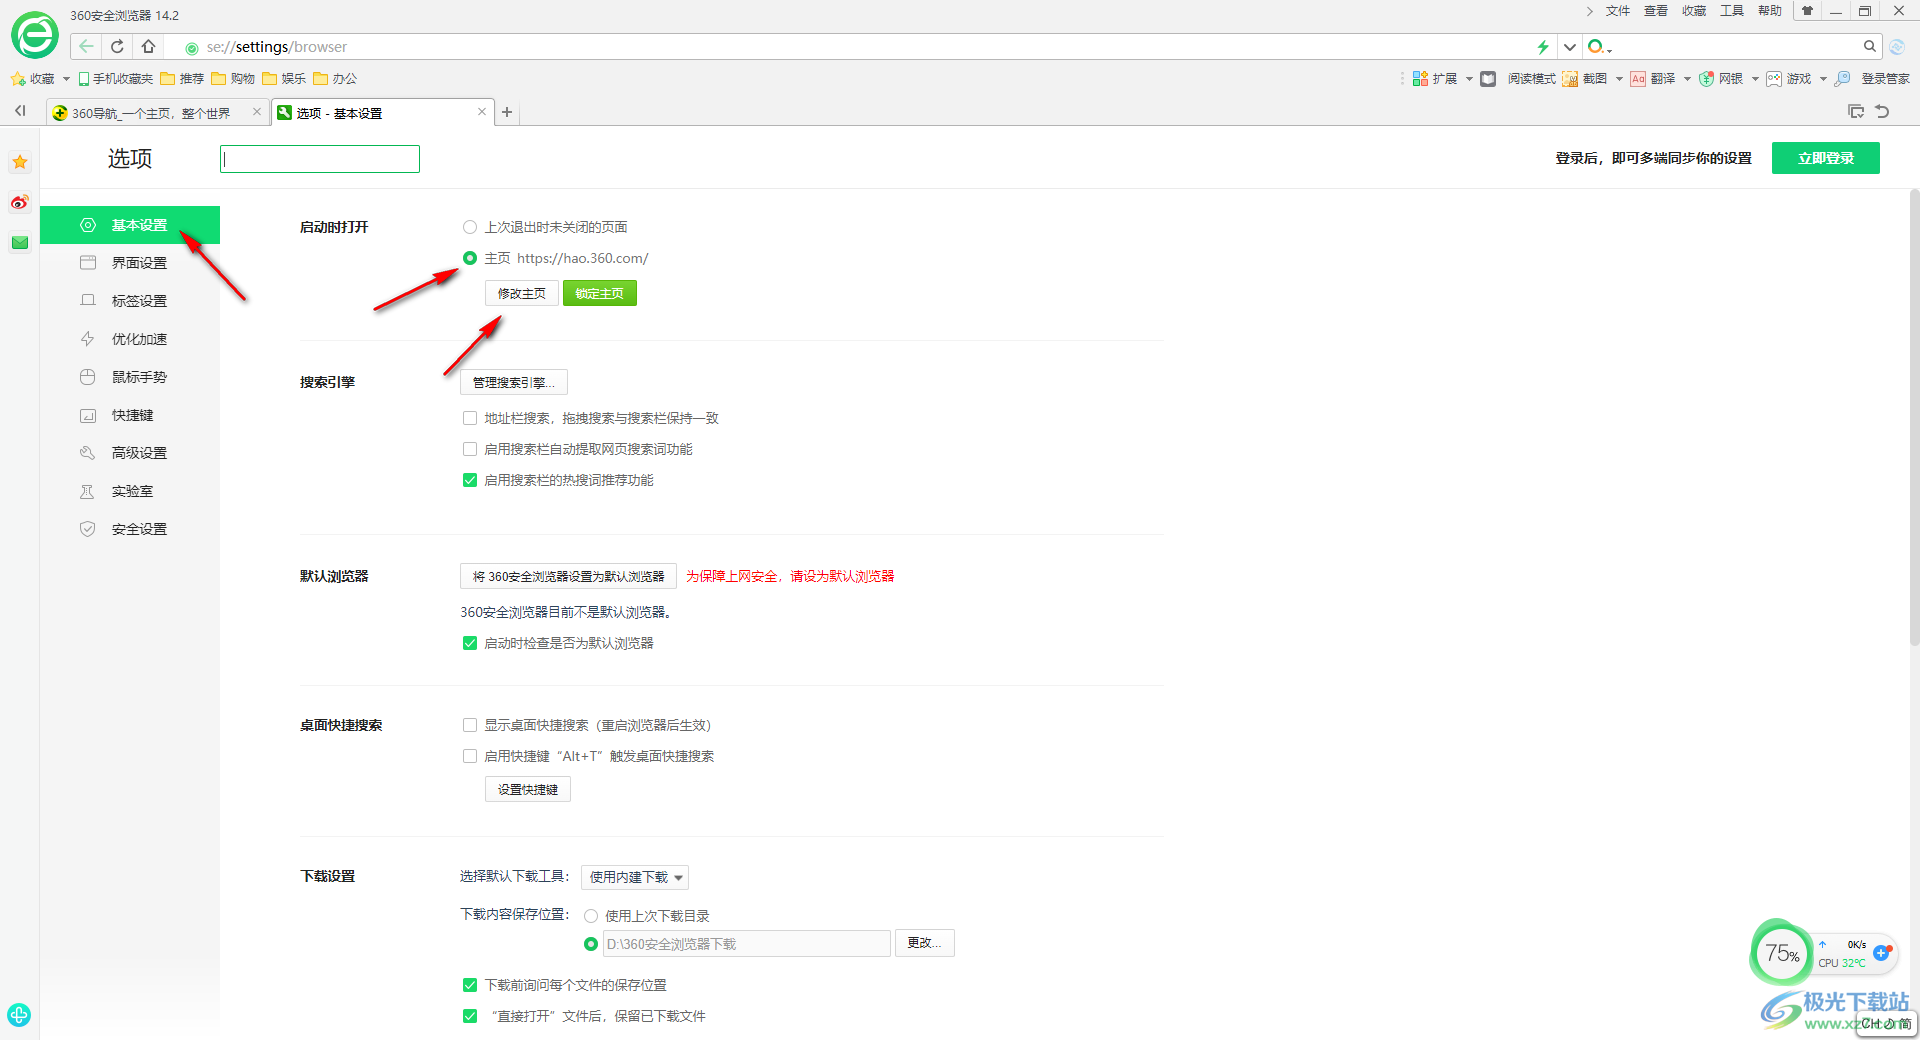The width and height of the screenshot is (1920, 1040).
Task: Uncheck 下载前询问每个文件的保存位置
Action: (470, 985)
